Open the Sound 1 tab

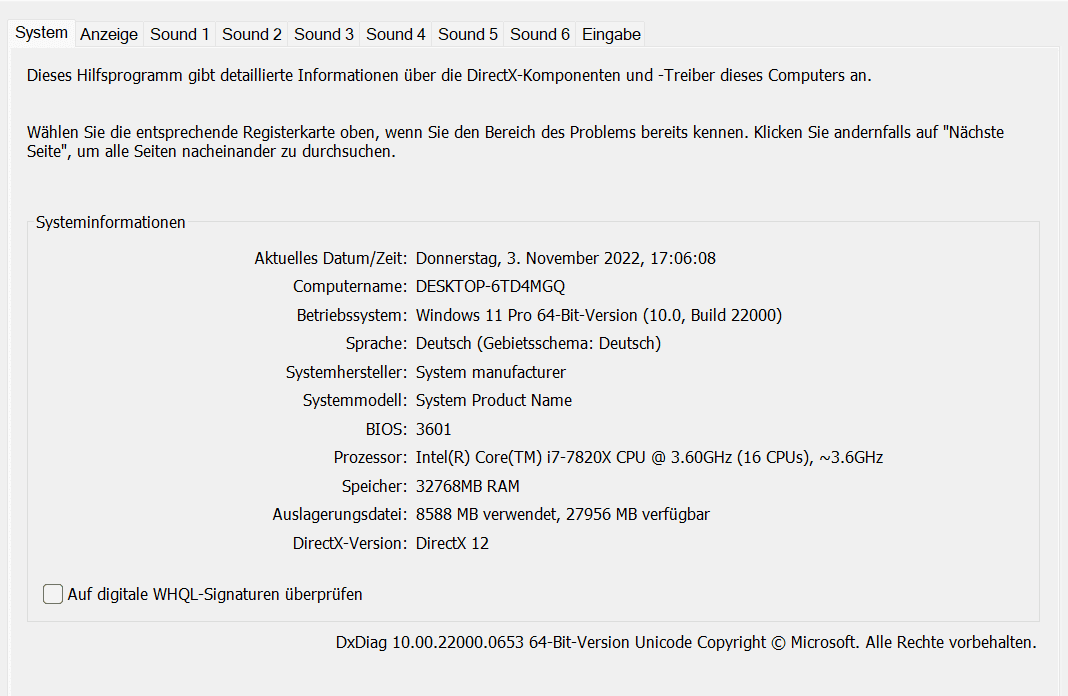[x=180, y=34]
